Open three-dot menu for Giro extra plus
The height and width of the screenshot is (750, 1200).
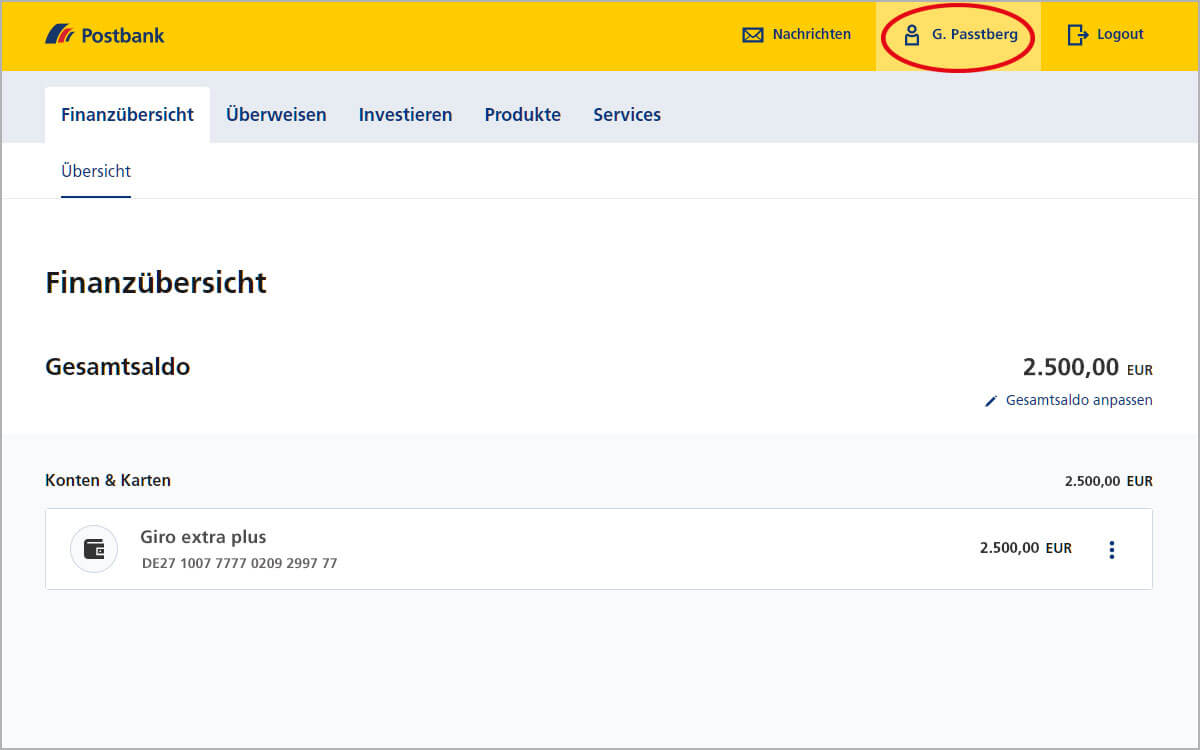[1111, 549]
